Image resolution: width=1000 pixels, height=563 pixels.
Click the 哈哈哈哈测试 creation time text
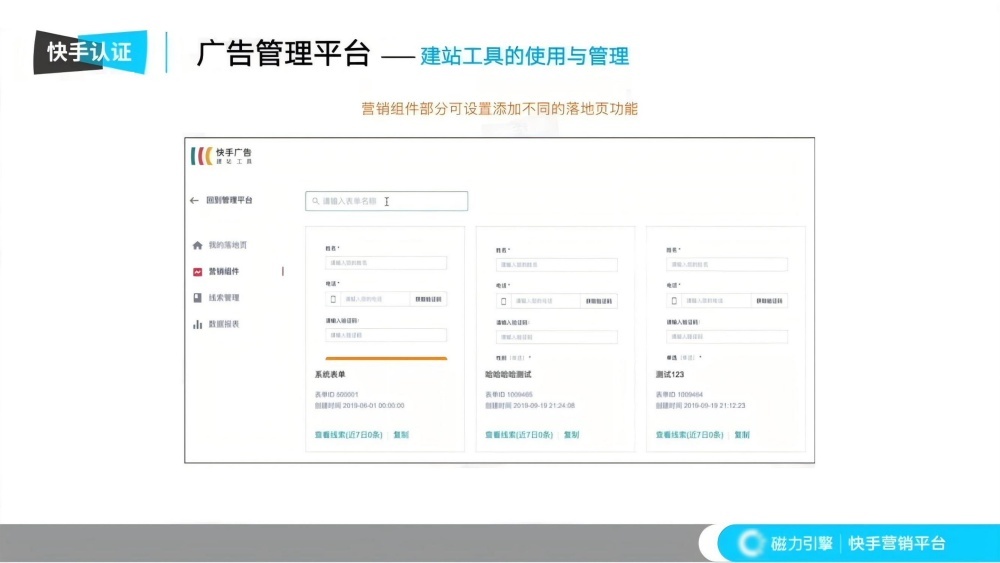pos(530,406)
